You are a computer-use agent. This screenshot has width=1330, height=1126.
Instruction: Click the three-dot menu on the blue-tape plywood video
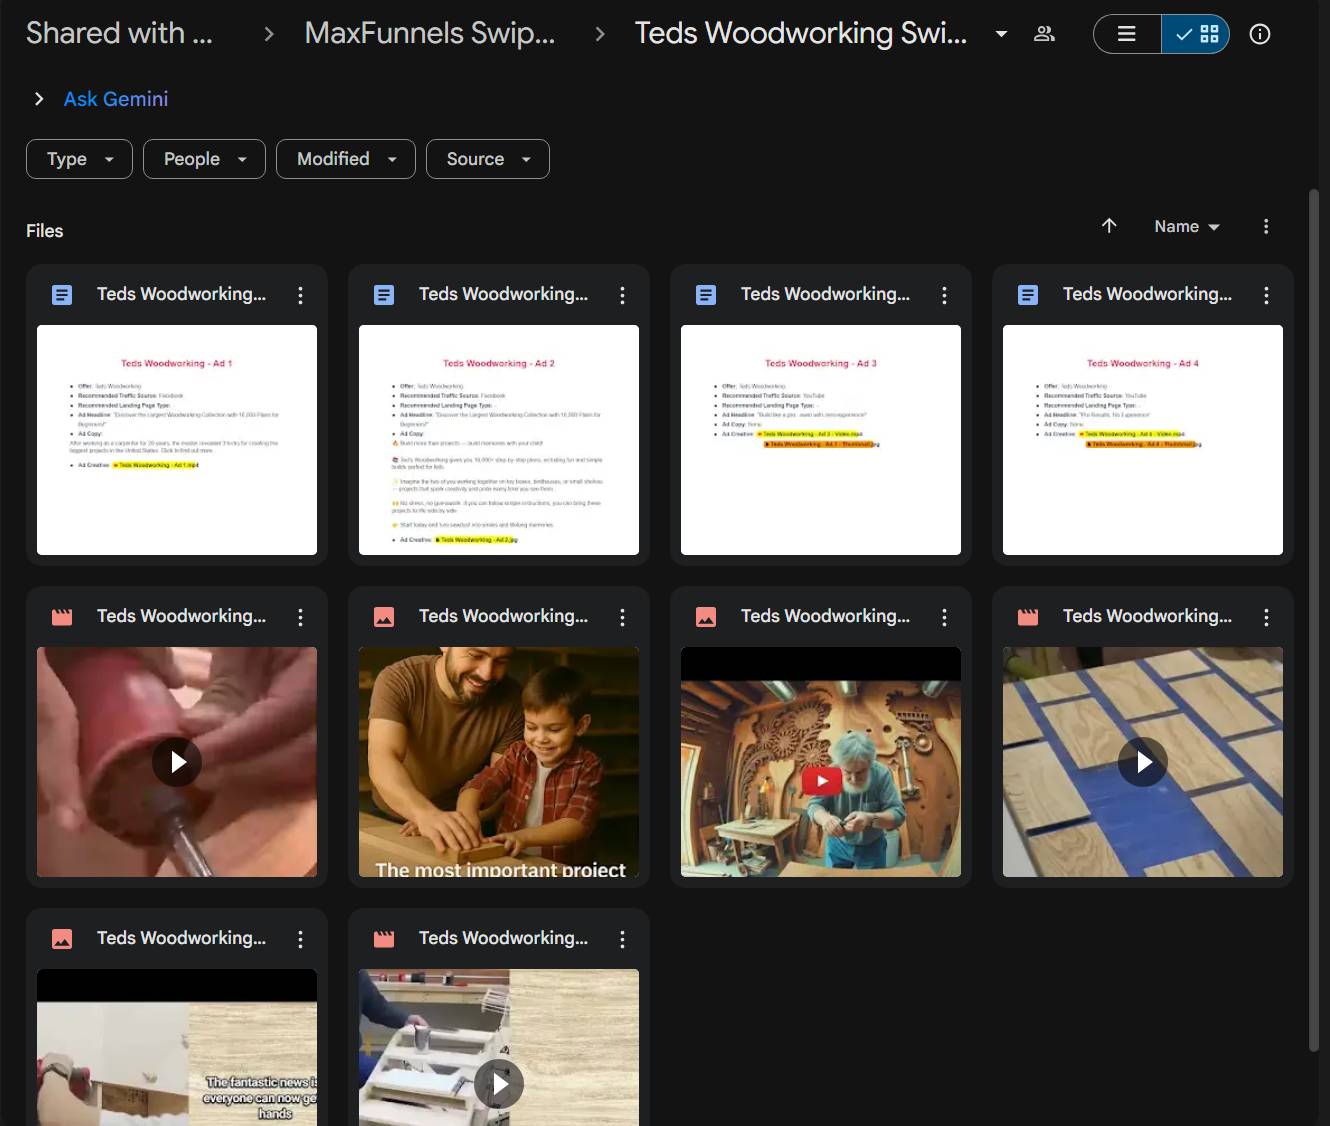coord(1266,617)
